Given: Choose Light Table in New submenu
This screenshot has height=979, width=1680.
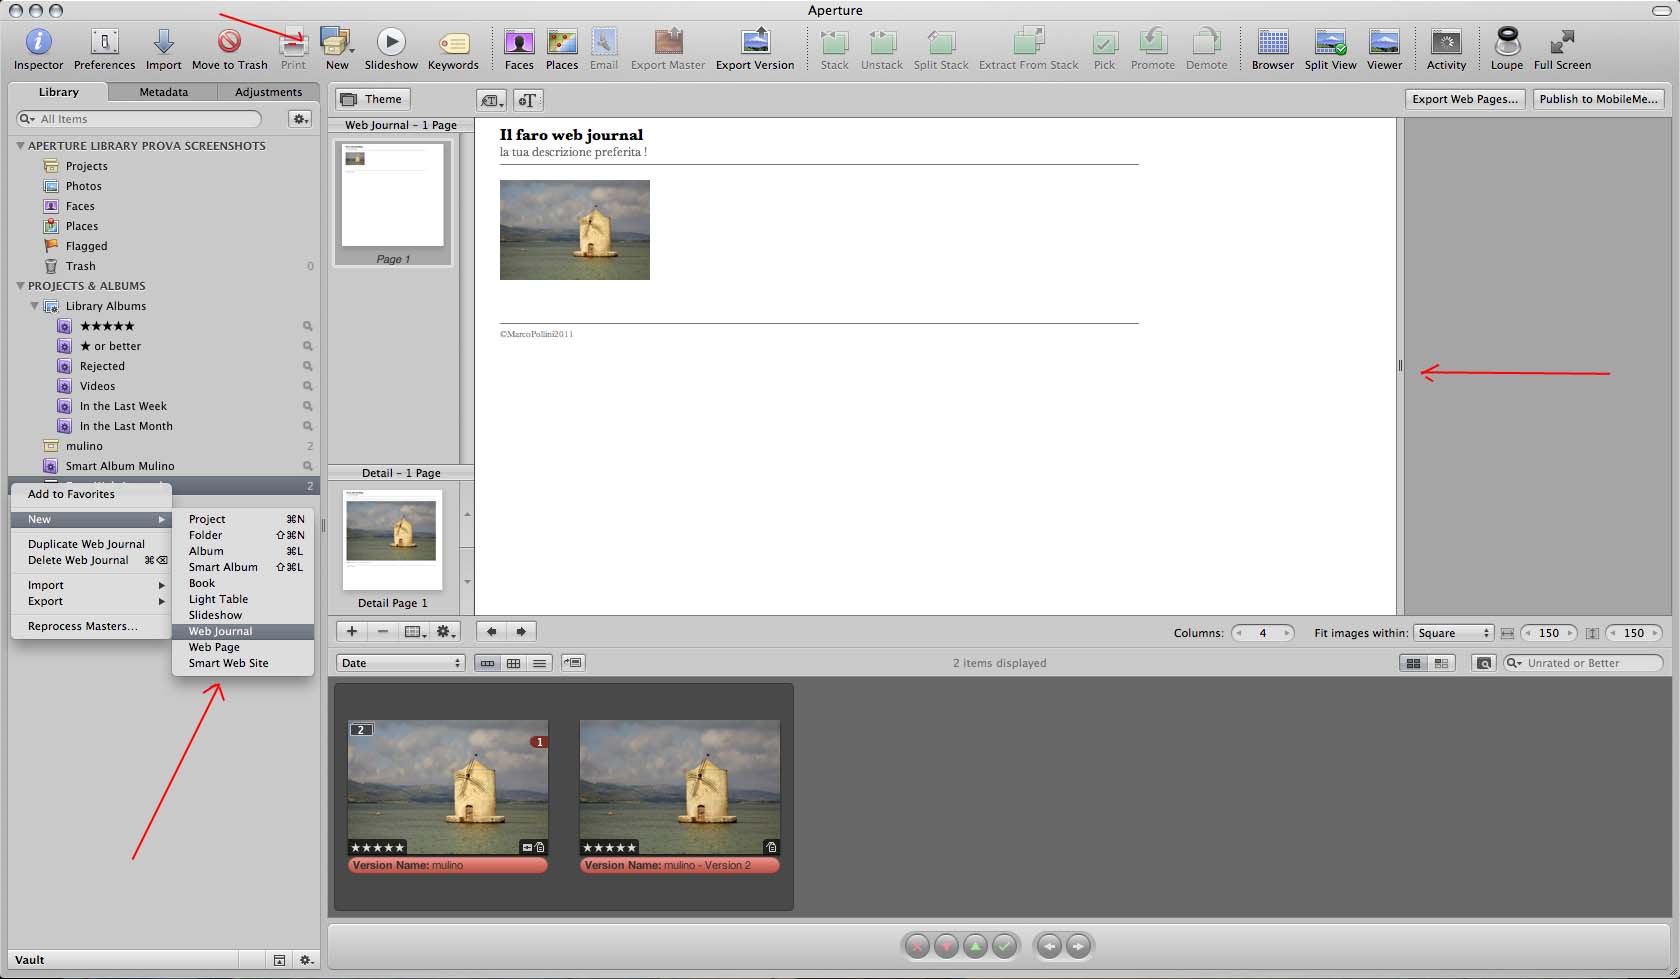Looking at the screenshot, I should (243, 599).
